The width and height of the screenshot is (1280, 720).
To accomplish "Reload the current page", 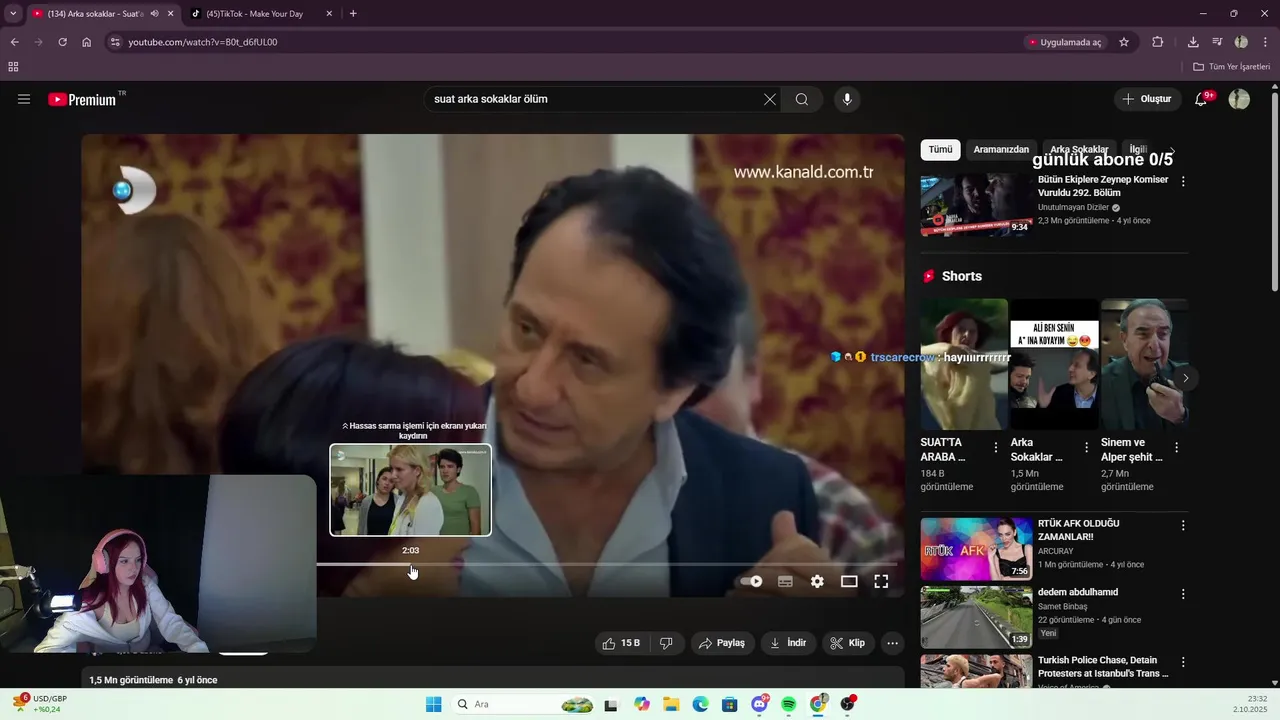I will 62,42.
